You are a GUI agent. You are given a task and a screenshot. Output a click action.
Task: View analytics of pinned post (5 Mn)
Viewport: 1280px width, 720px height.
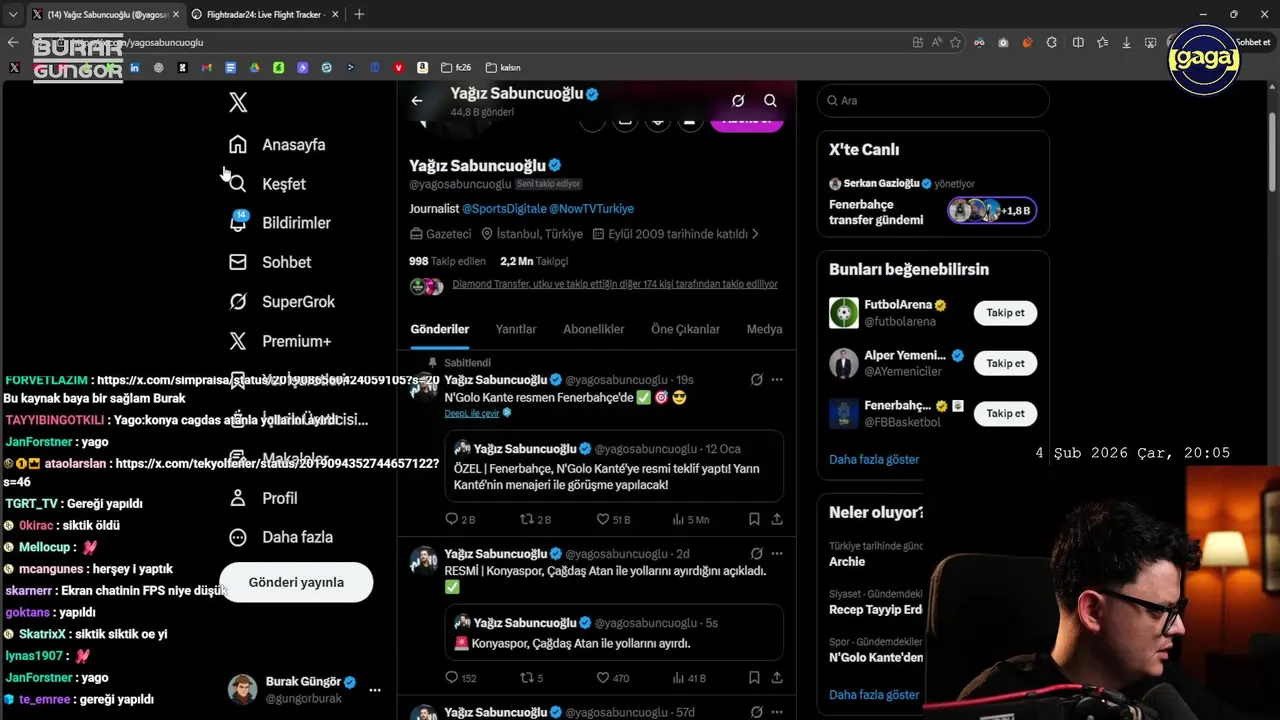click(x=691, y=520)
